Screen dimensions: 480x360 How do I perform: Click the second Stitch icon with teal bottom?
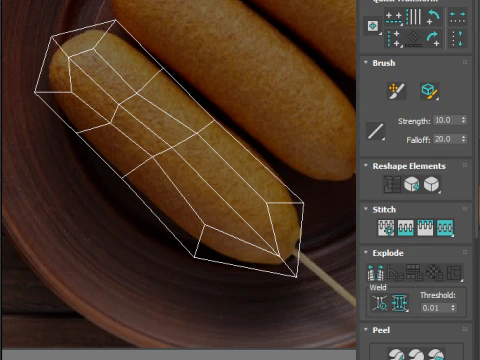(406, 228)
